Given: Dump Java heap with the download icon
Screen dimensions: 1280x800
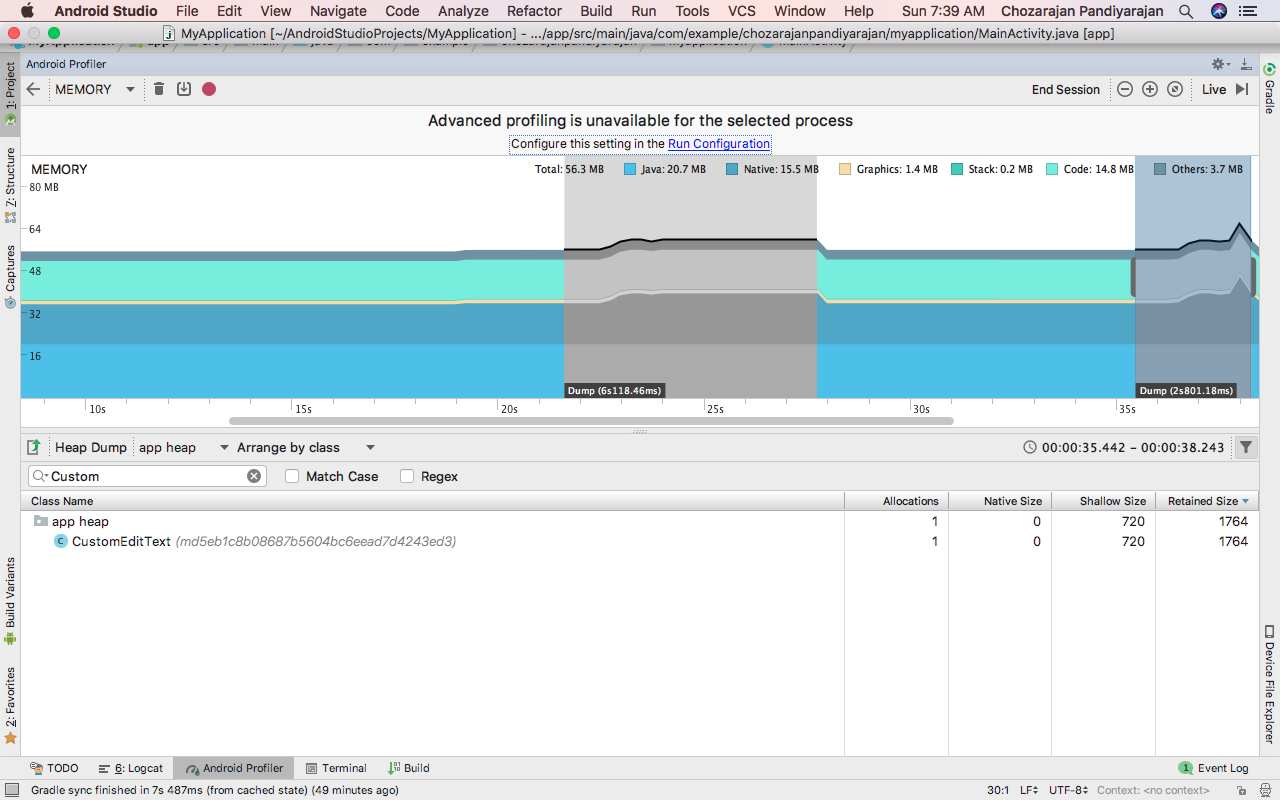Looking at the screenshot, I should tap(184, 89).
